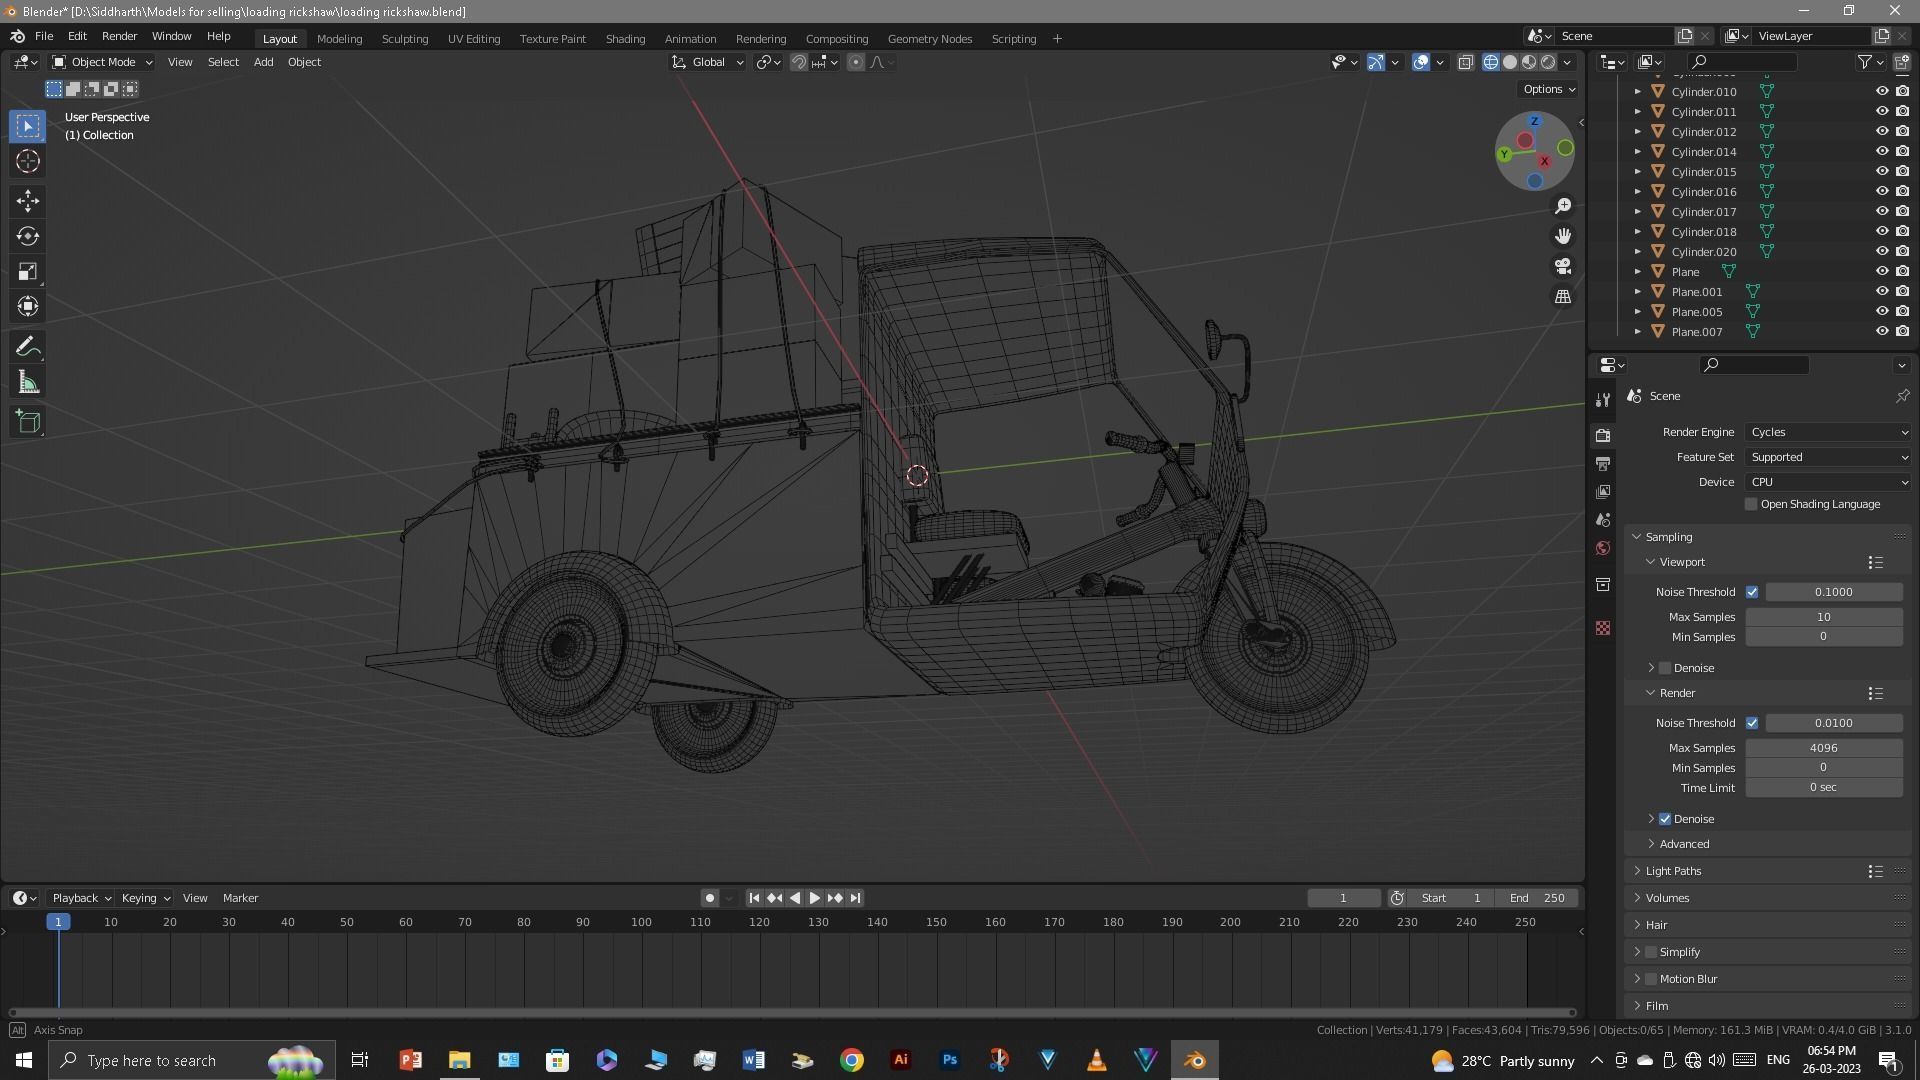Click the outliner filter funnel icon
Image resolution: width=1920 pixels, height=1080 pixels.
(1865, 62)
